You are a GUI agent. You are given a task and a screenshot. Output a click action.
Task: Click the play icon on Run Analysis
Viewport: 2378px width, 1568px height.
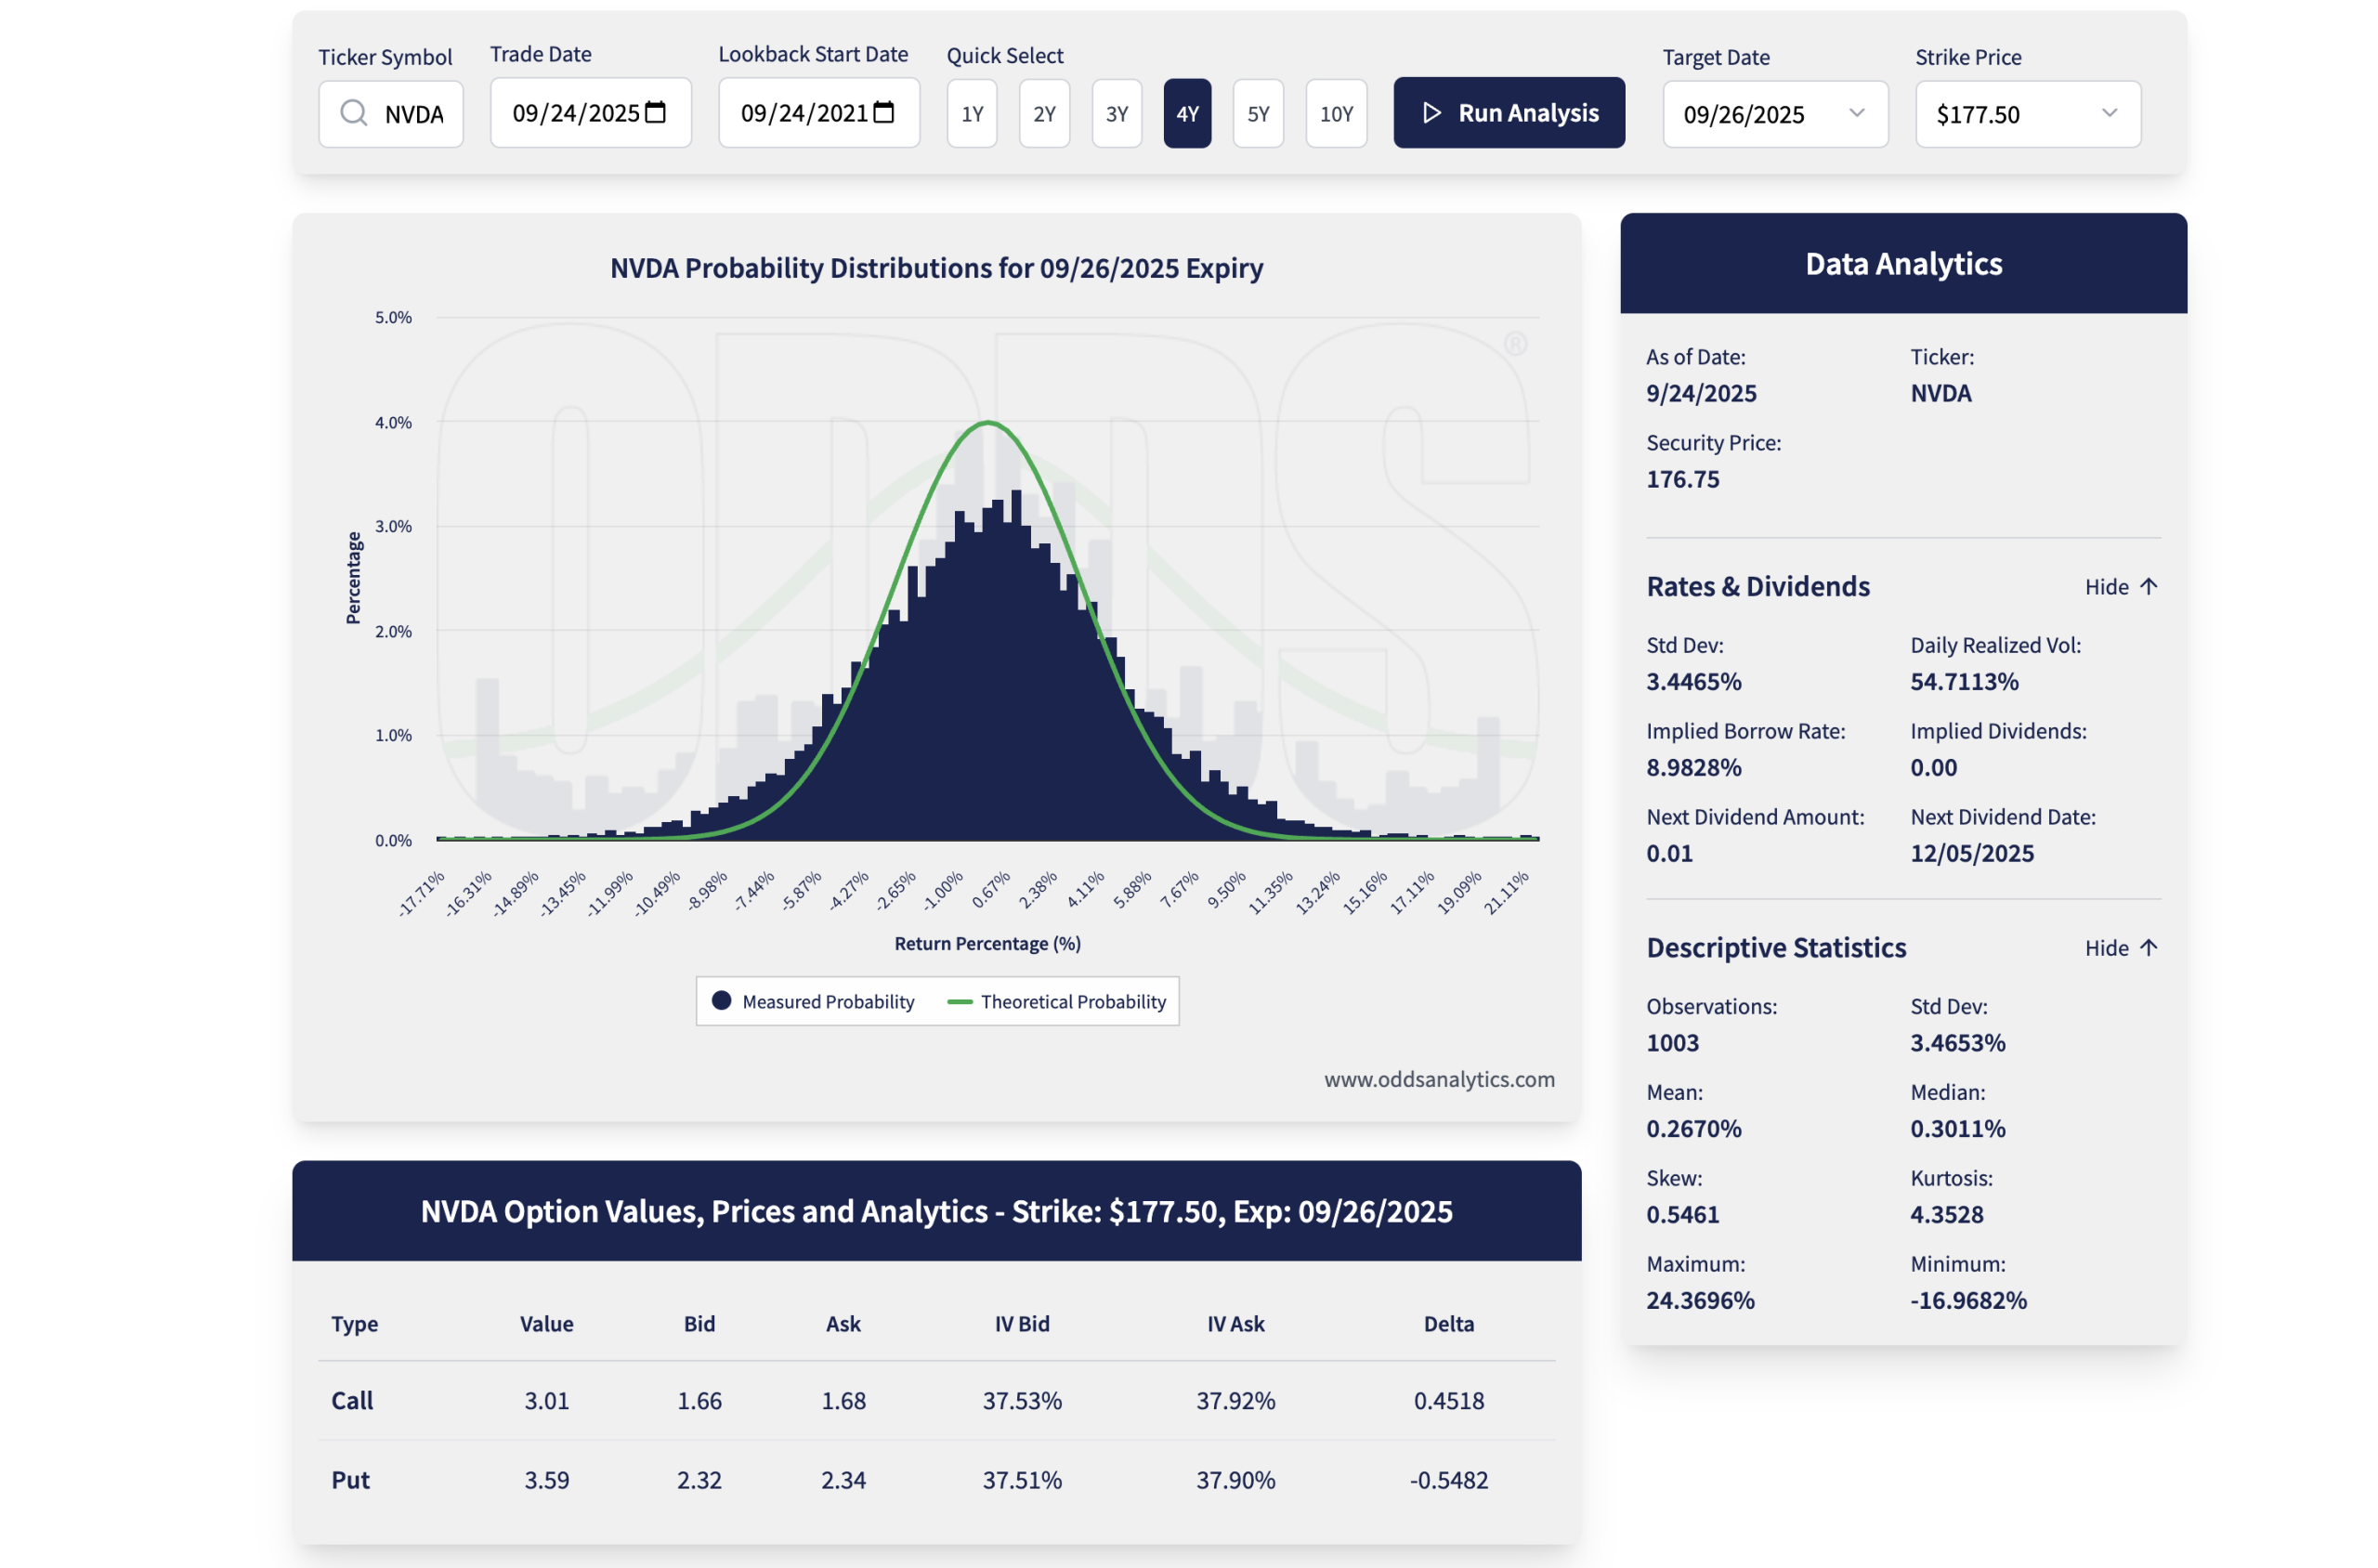[1431, 113]
